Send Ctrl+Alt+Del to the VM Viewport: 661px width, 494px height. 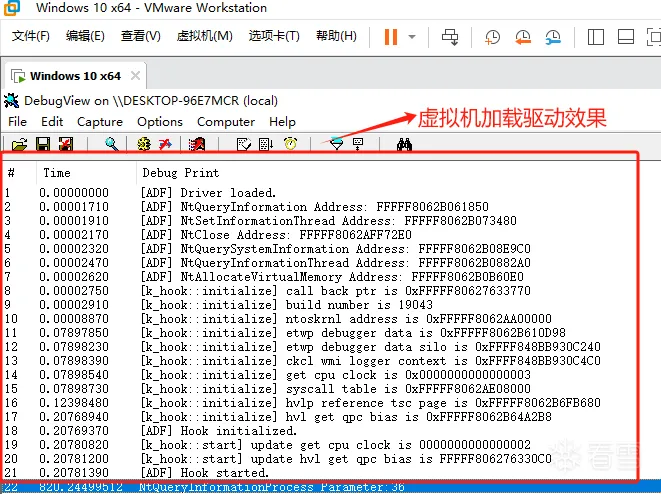pyautogui.click(x=450, y=37)
